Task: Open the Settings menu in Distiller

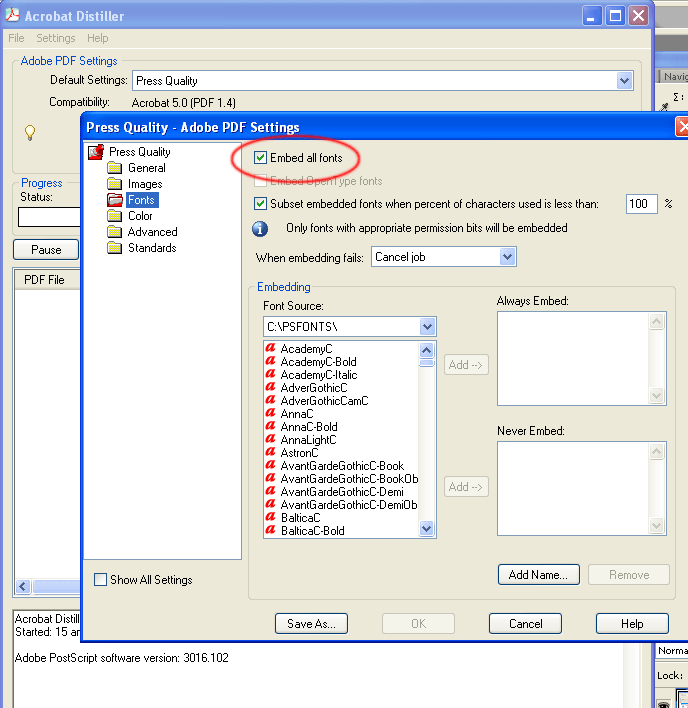Action: (56, 38)
